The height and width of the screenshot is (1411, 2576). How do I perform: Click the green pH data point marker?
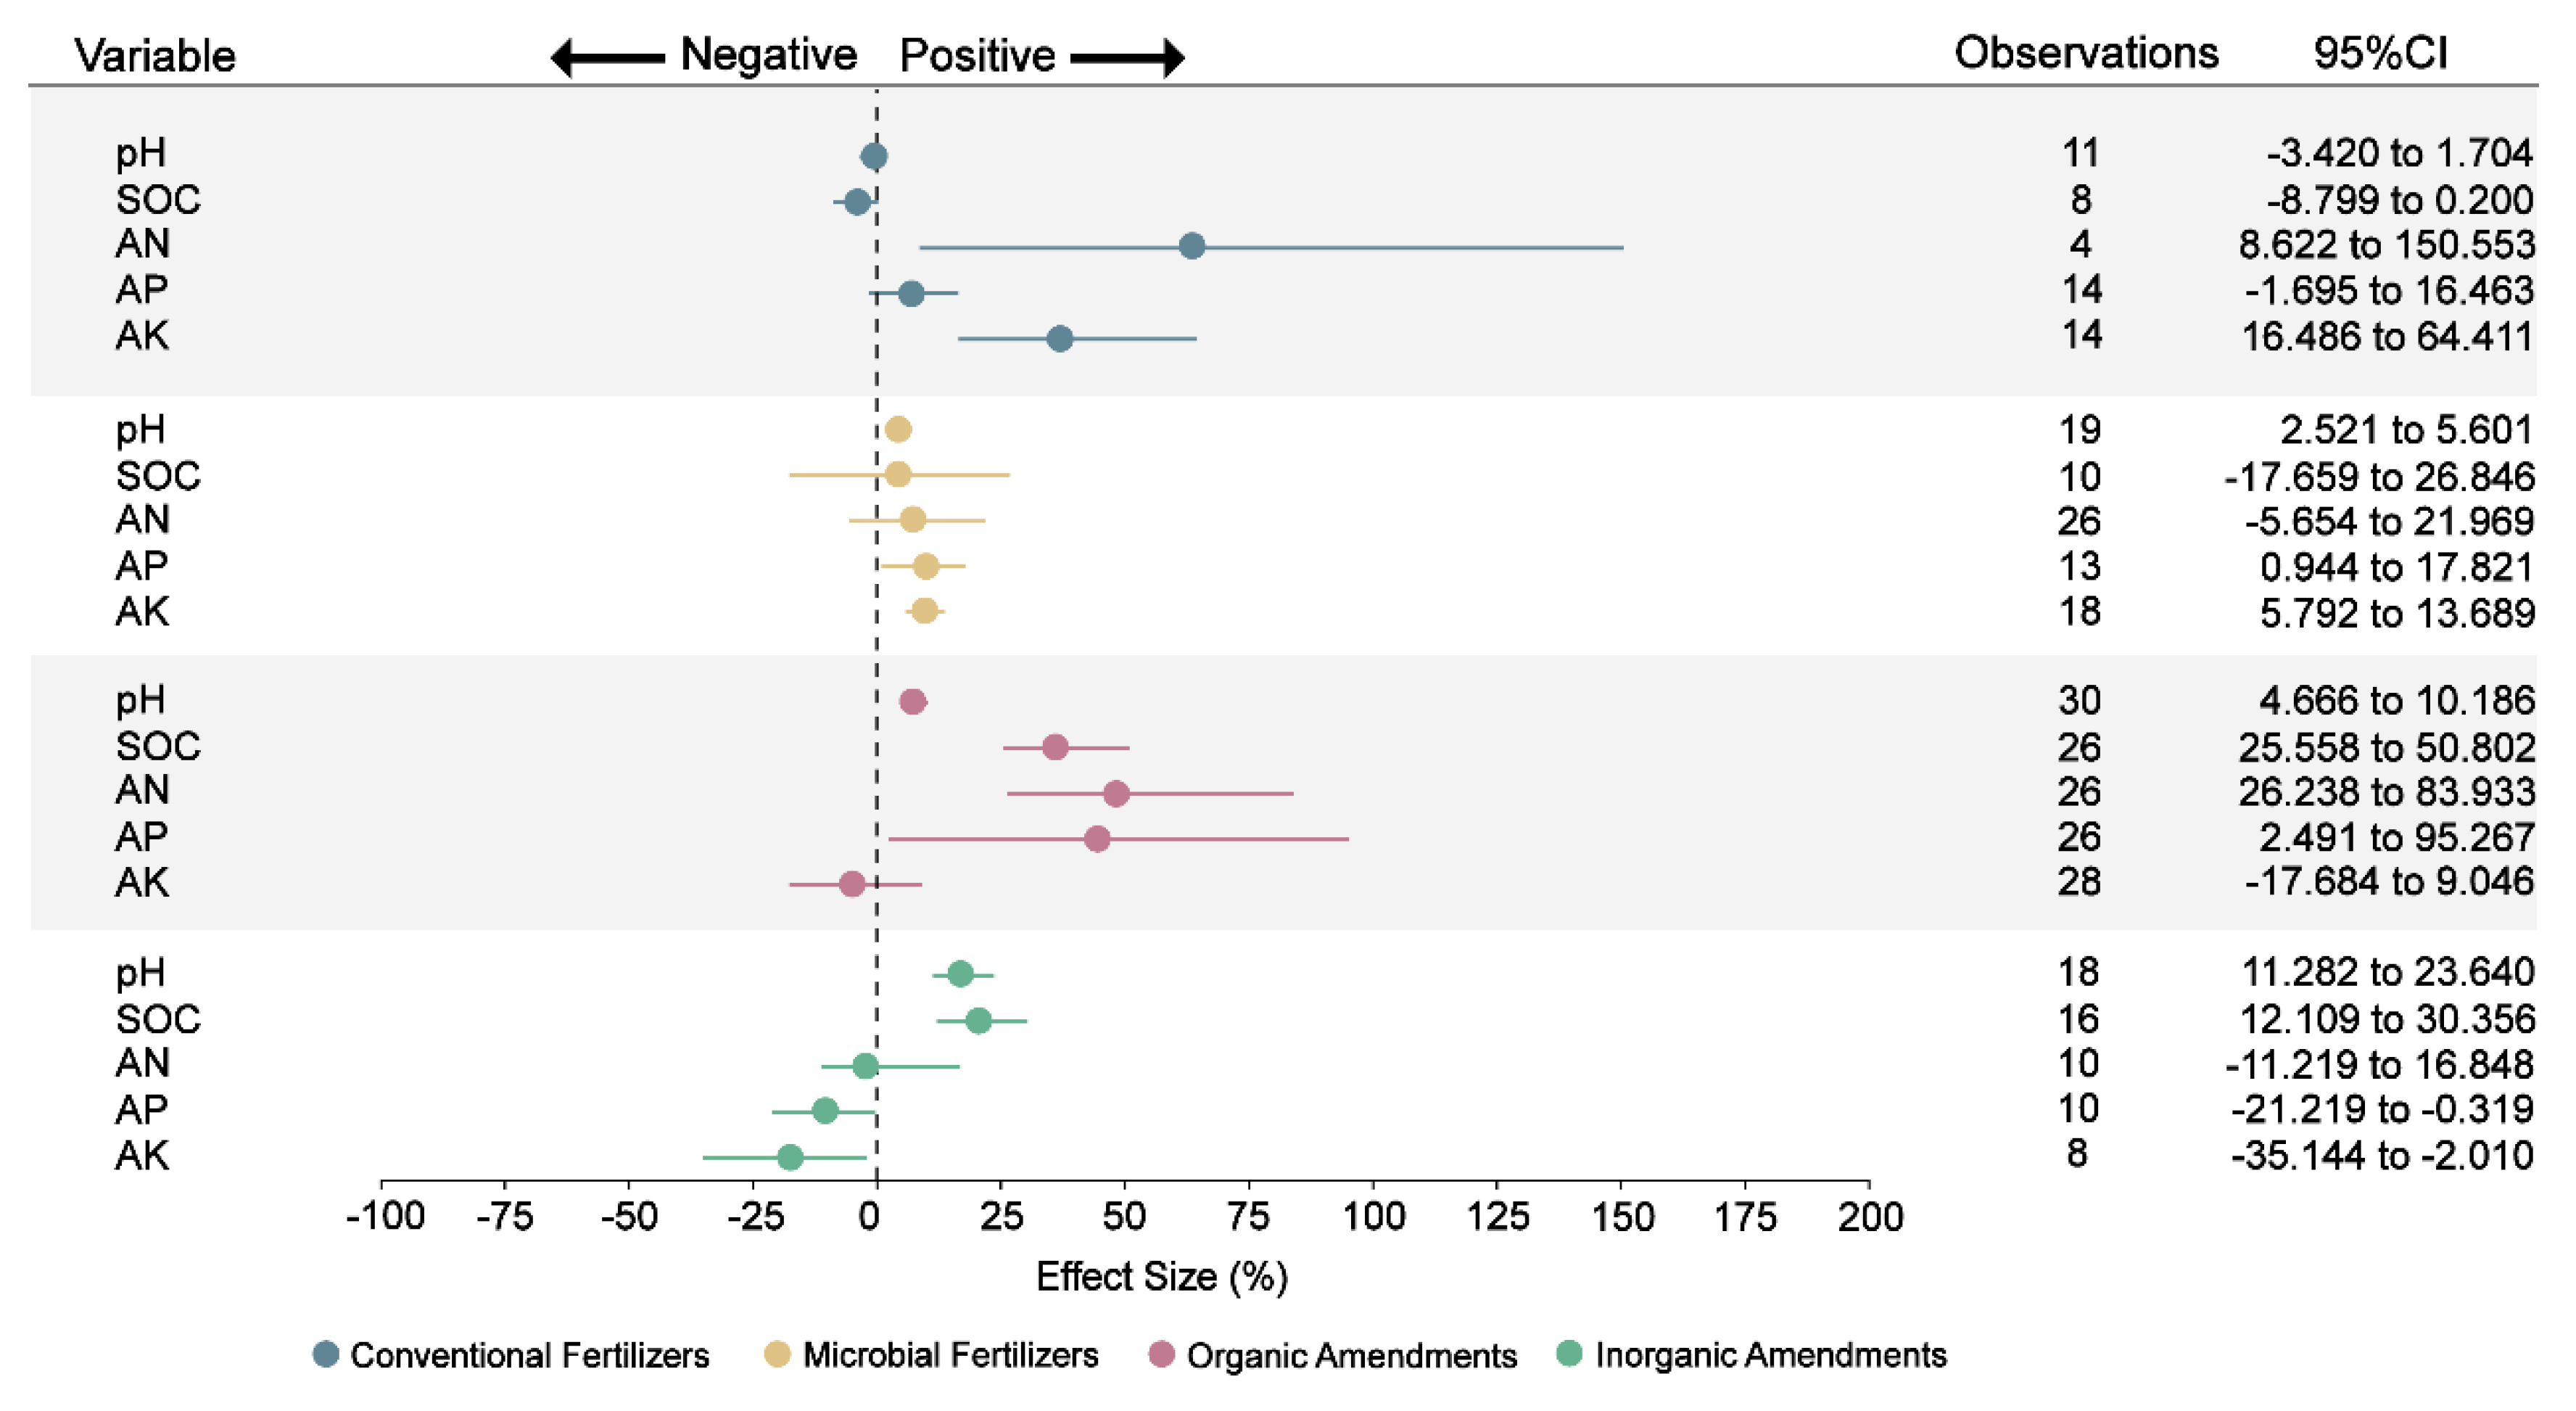[x=960, y=973]
